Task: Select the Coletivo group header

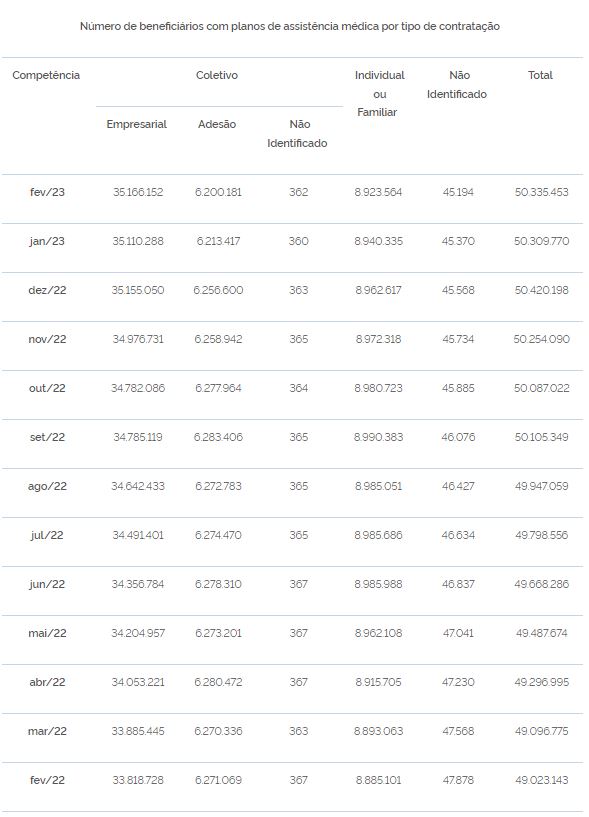Action: coord(217,75)
